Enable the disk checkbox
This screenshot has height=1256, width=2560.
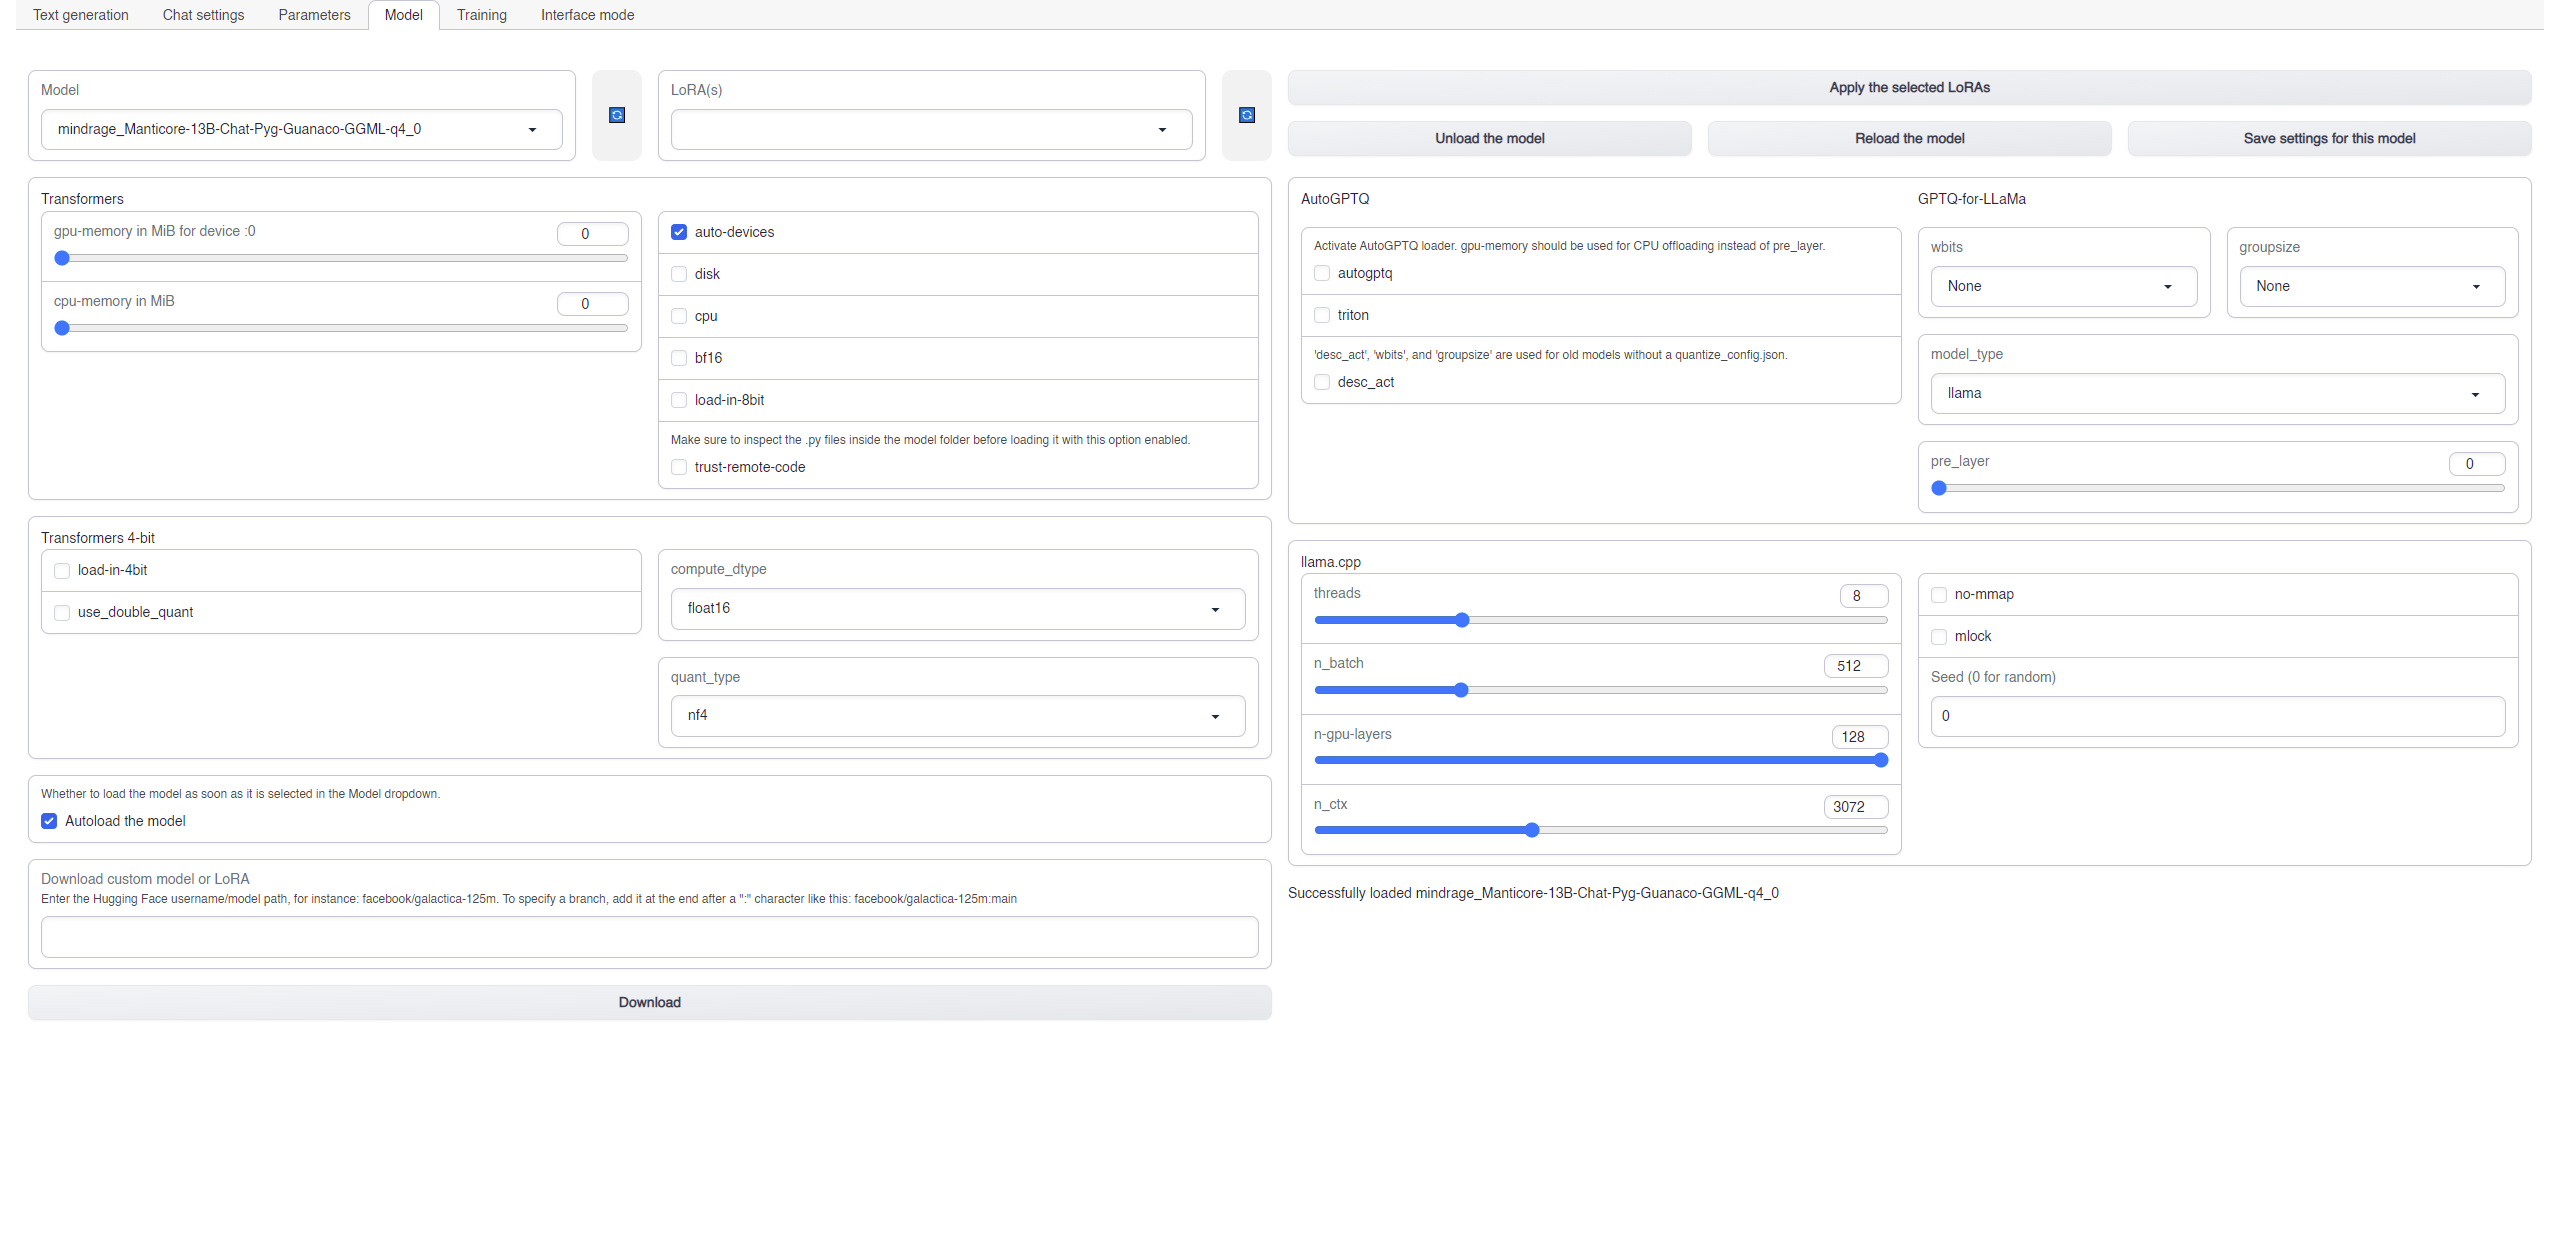click(679, 273)
